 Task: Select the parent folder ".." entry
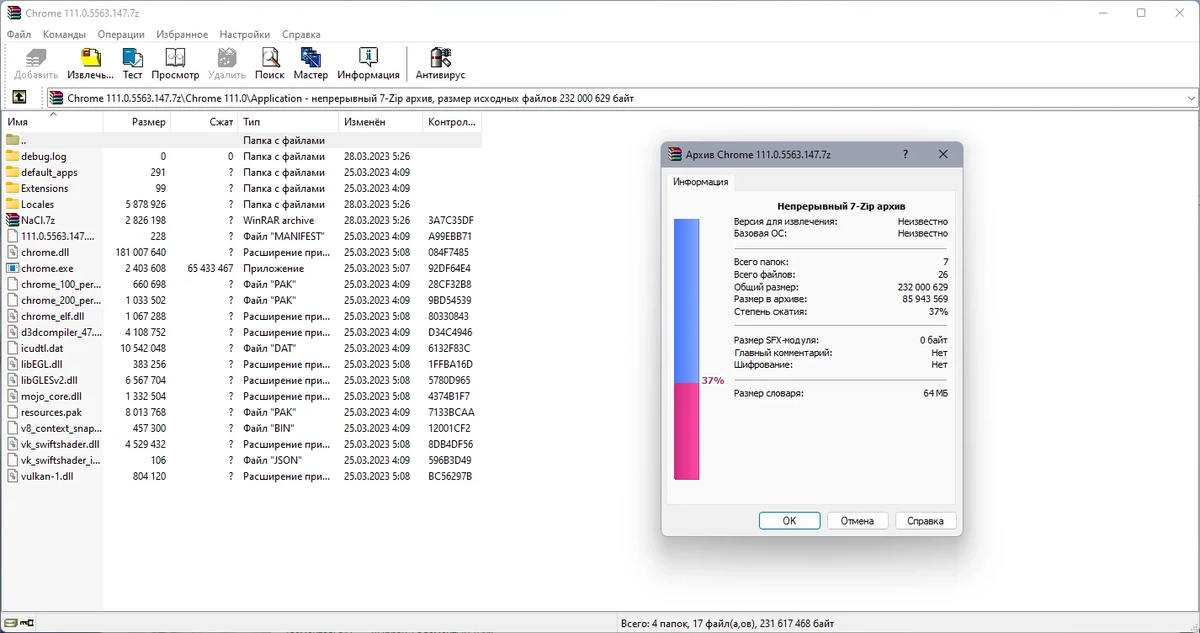point(241,140)
